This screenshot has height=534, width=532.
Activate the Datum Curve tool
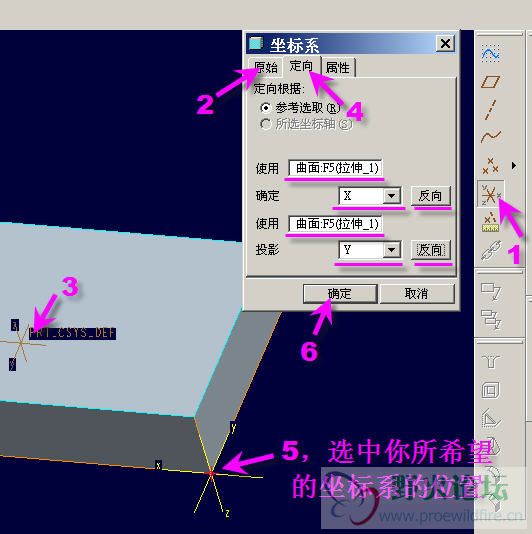pos(490,137)
